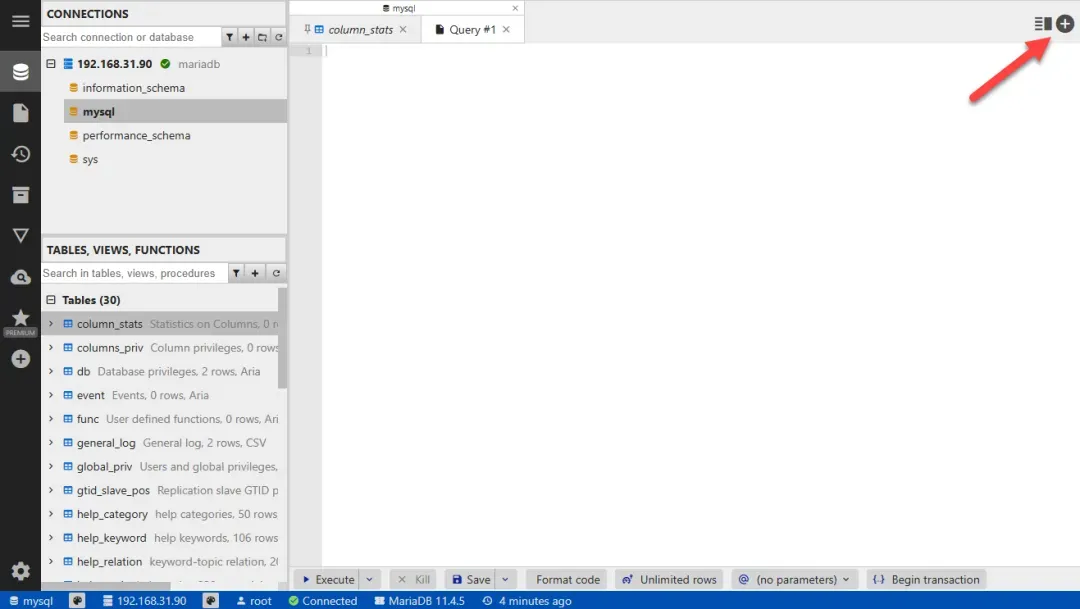Viewport: 1080px width, 609px height.
Task: Click the Save button
Action: (471, 579)
